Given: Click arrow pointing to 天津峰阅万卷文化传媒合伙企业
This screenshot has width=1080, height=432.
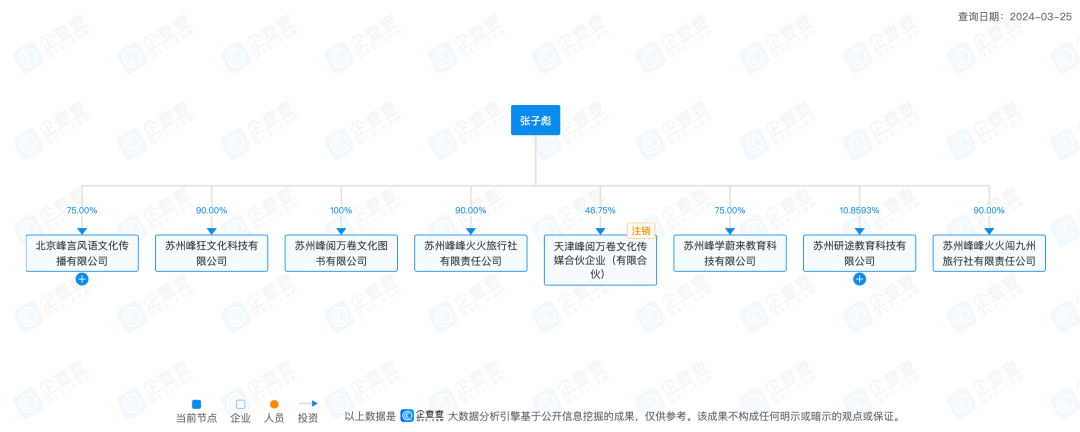Looking at the screenshot, I should coord(600,231).
